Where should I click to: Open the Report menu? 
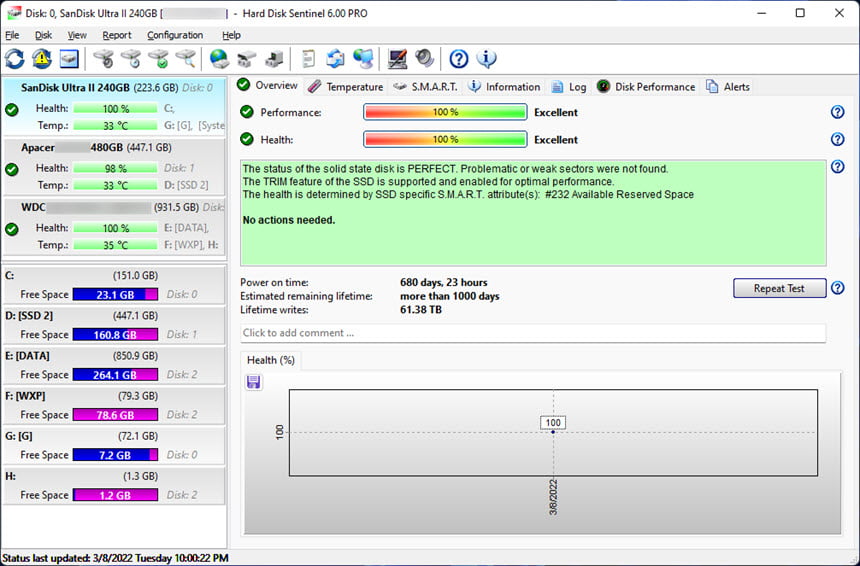[117, 35]
